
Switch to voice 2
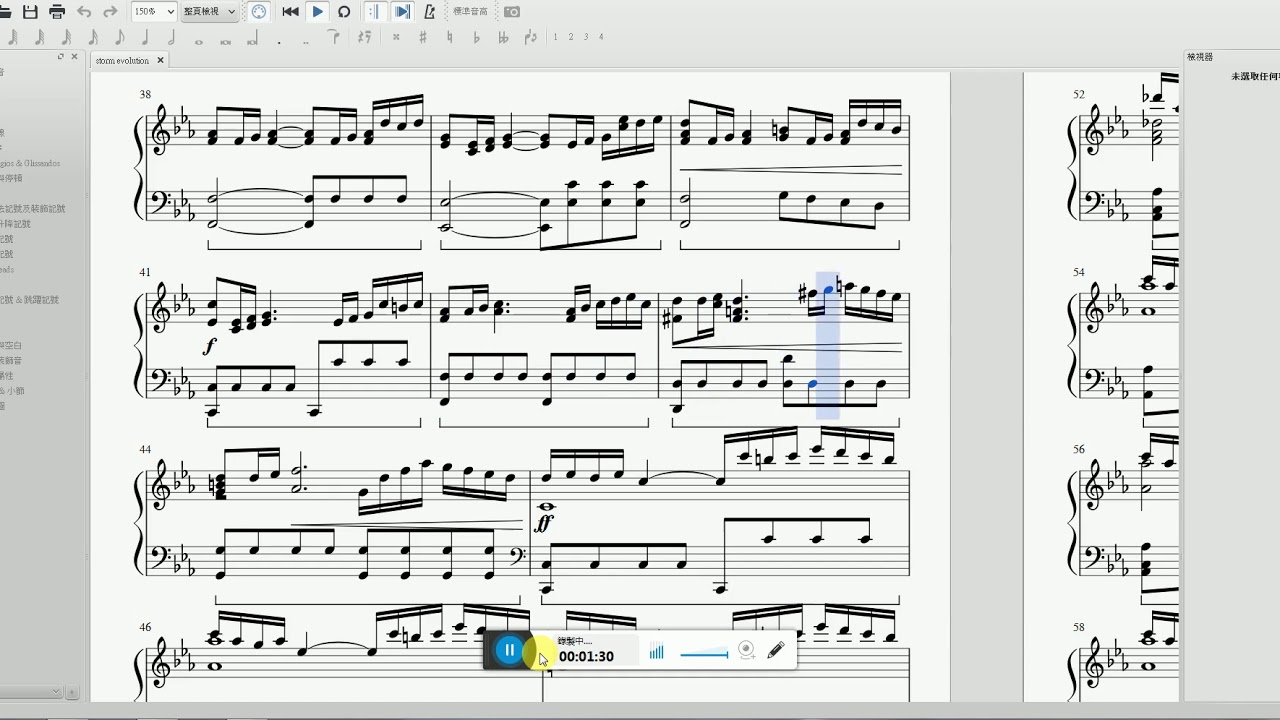point(570,37)
